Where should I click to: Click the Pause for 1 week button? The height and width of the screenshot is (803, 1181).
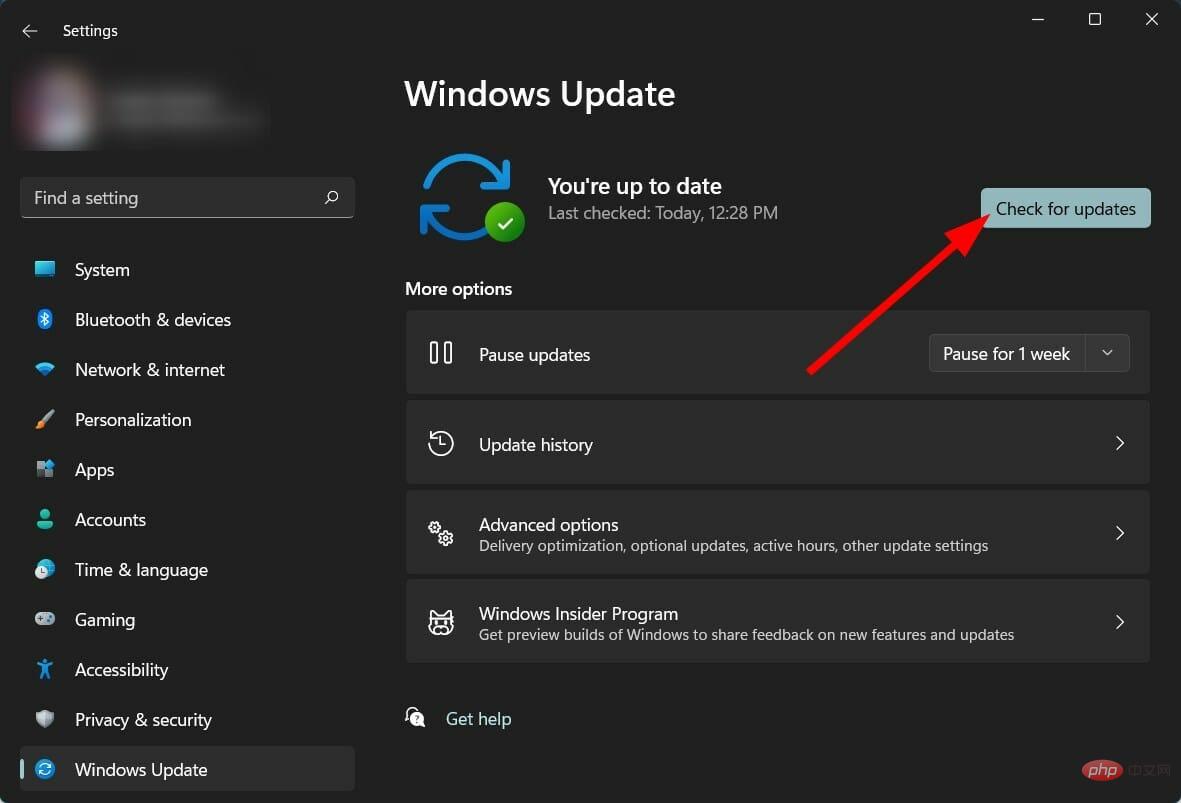pos(1006,353)
